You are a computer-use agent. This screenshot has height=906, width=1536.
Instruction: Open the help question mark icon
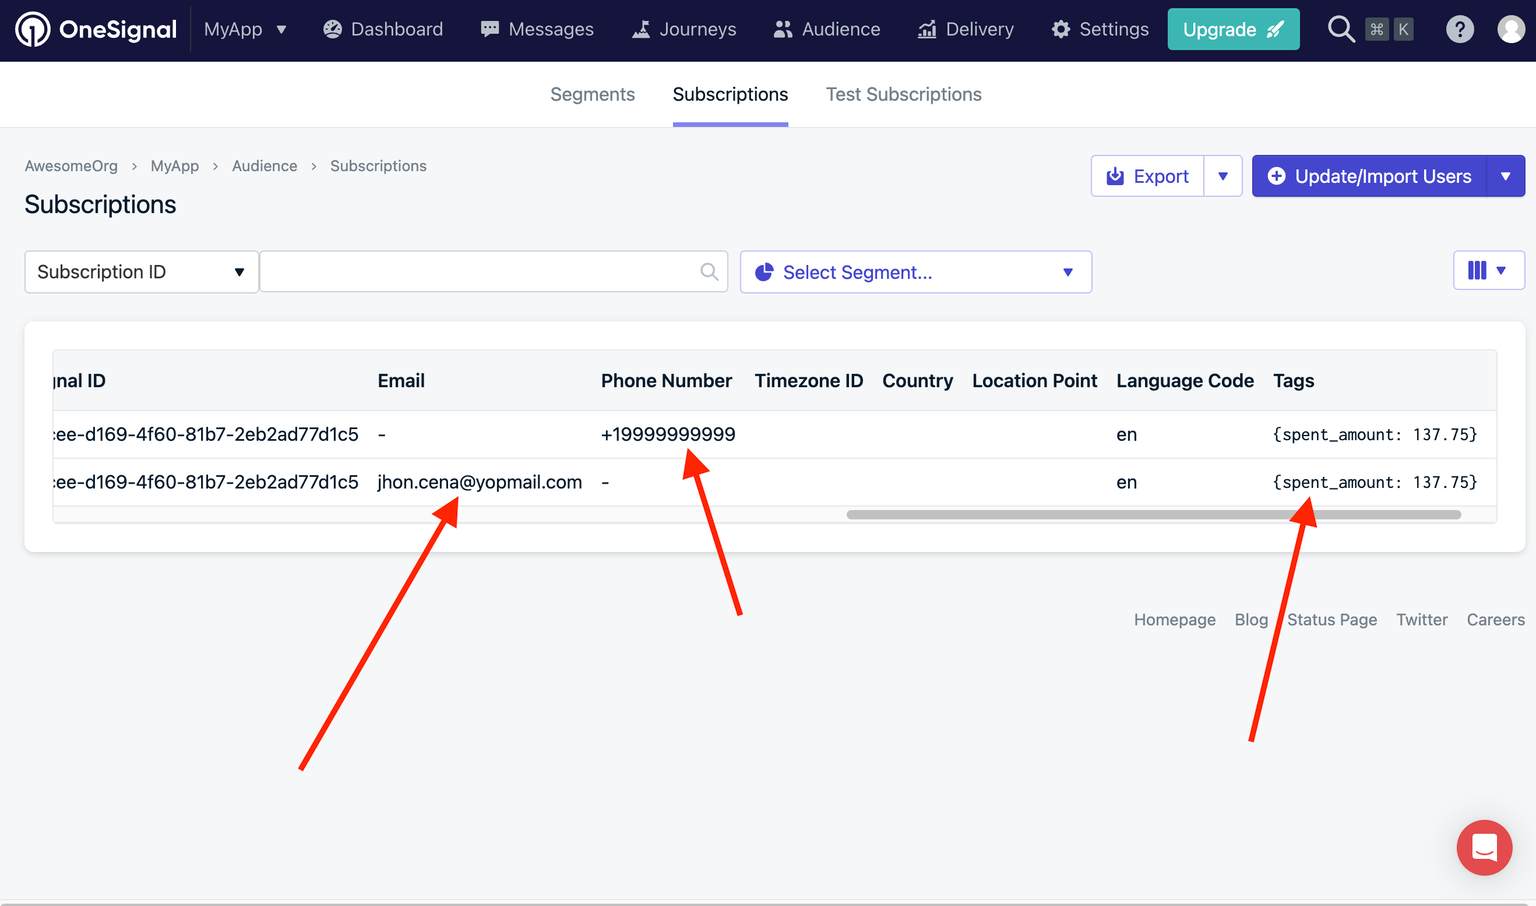tap(1460, 29)
